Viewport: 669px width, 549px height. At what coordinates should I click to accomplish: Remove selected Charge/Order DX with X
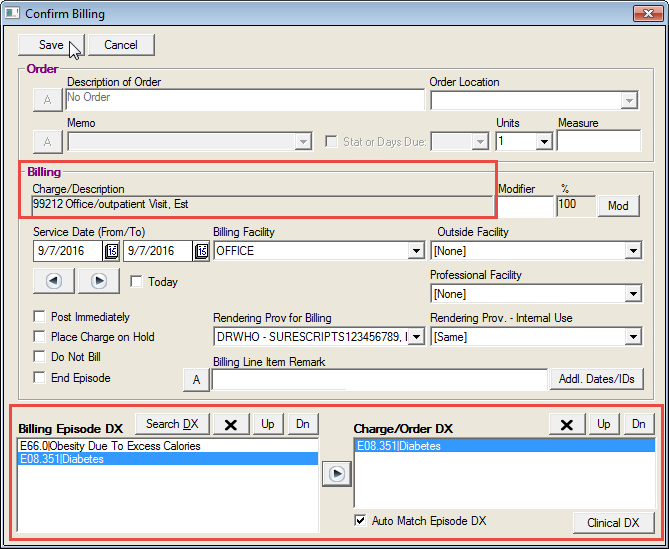[x=567, y=424]
